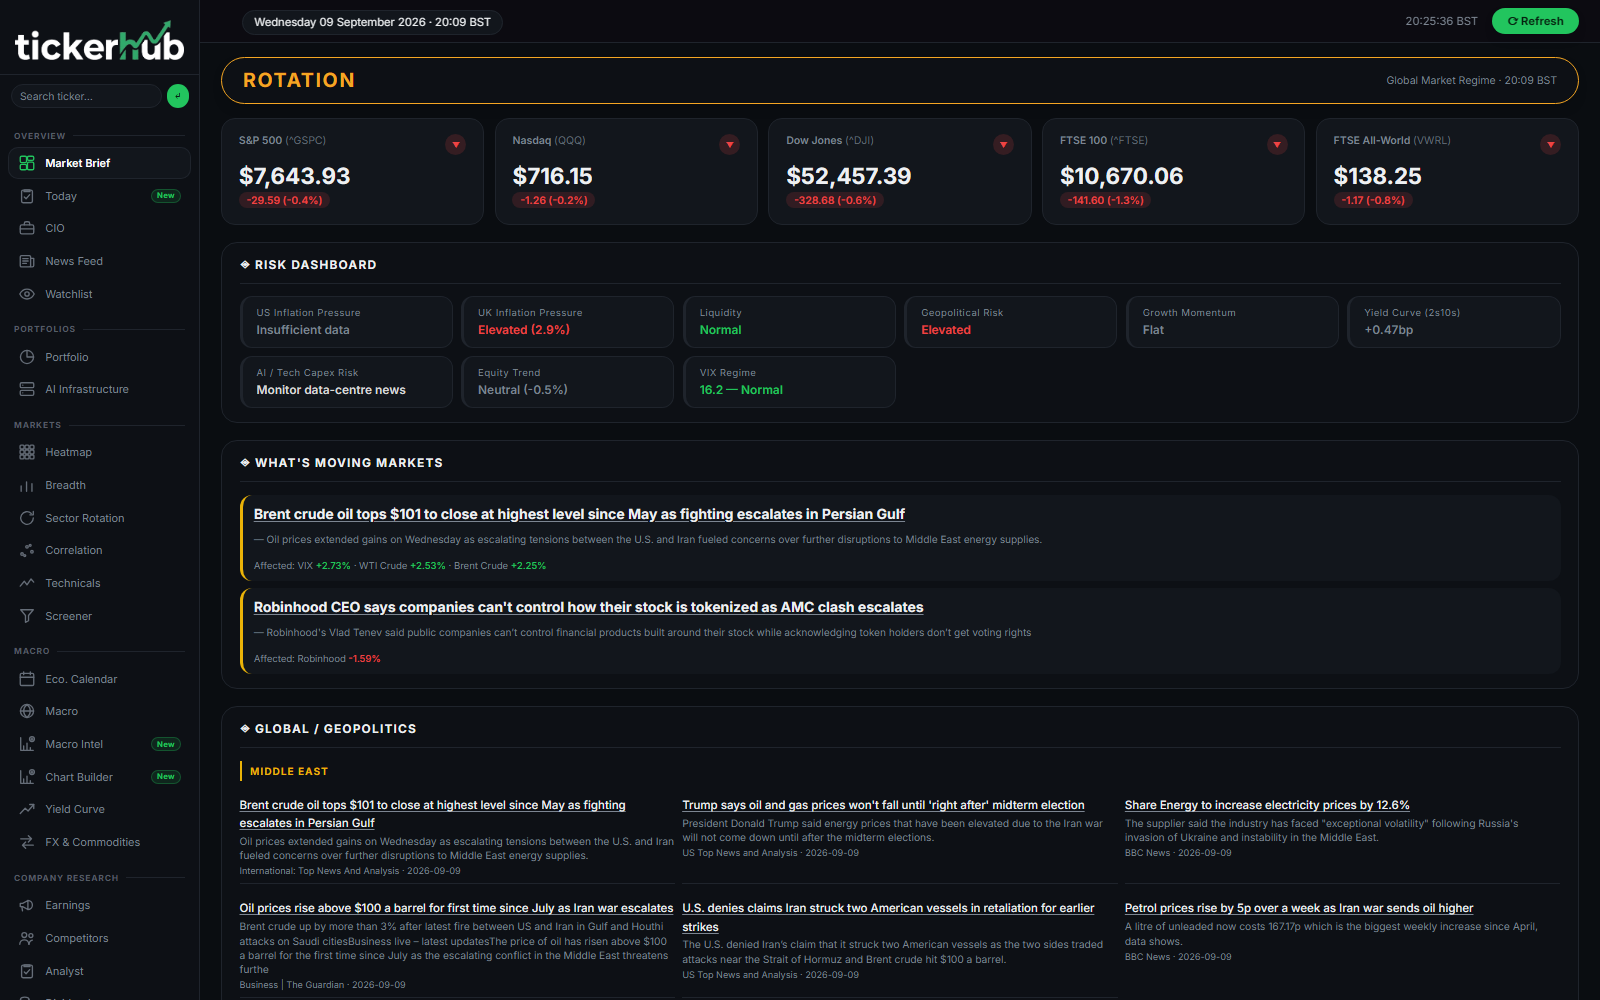Viewport: 1600px width, 1000px height.
Task: Click the Eco. Calendar icon
Action: coord(27,679)
